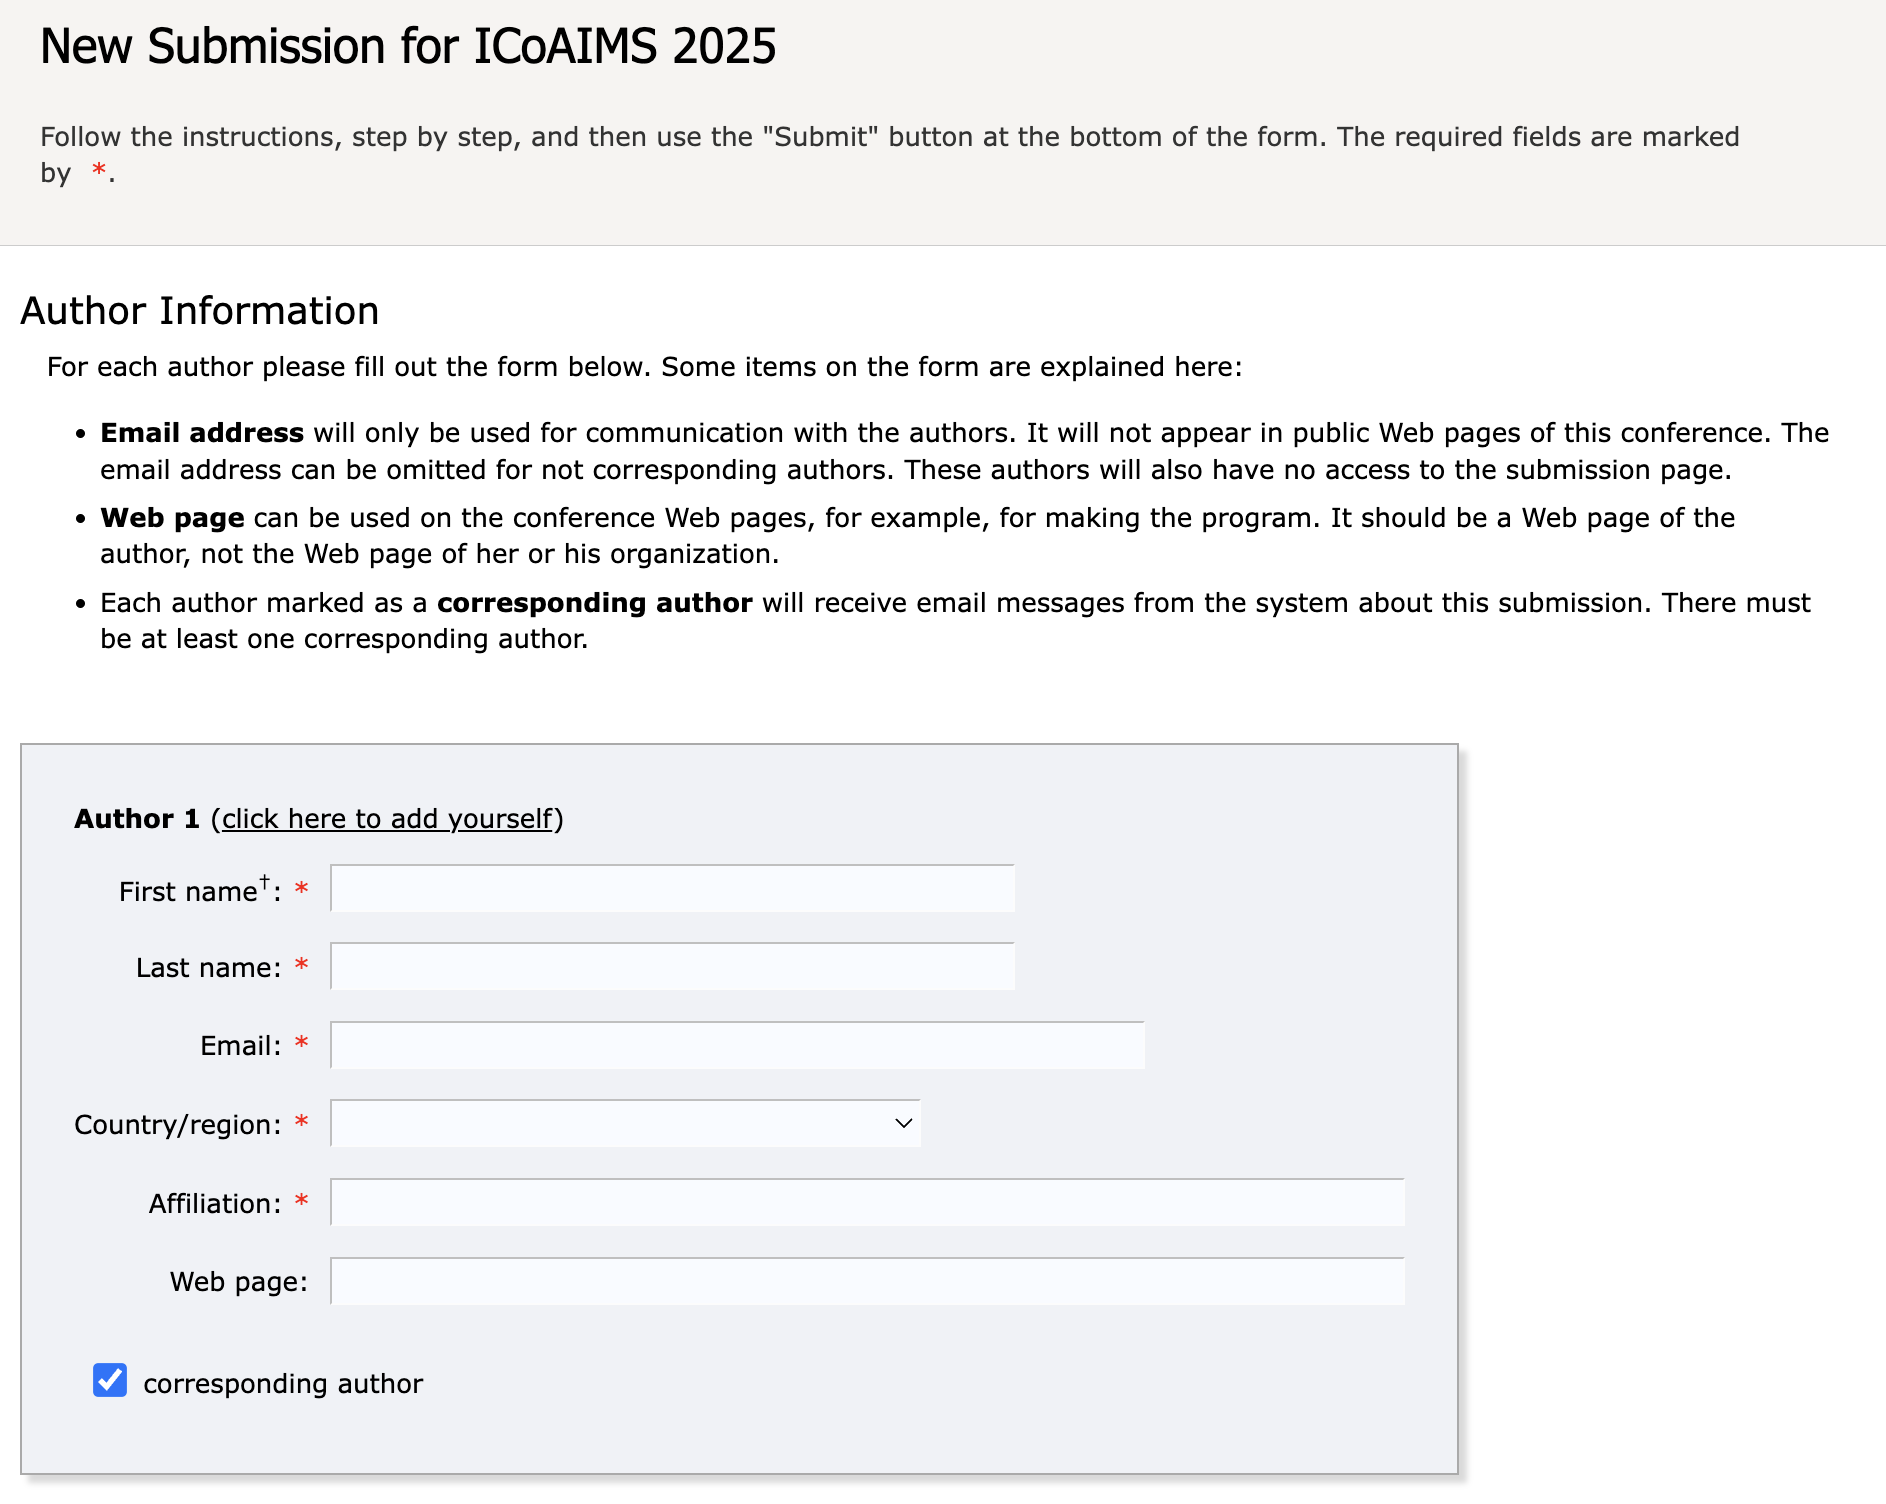Click the 'Country/region:' field label
This screenshot has width=1886, height=1504.
178,1125
